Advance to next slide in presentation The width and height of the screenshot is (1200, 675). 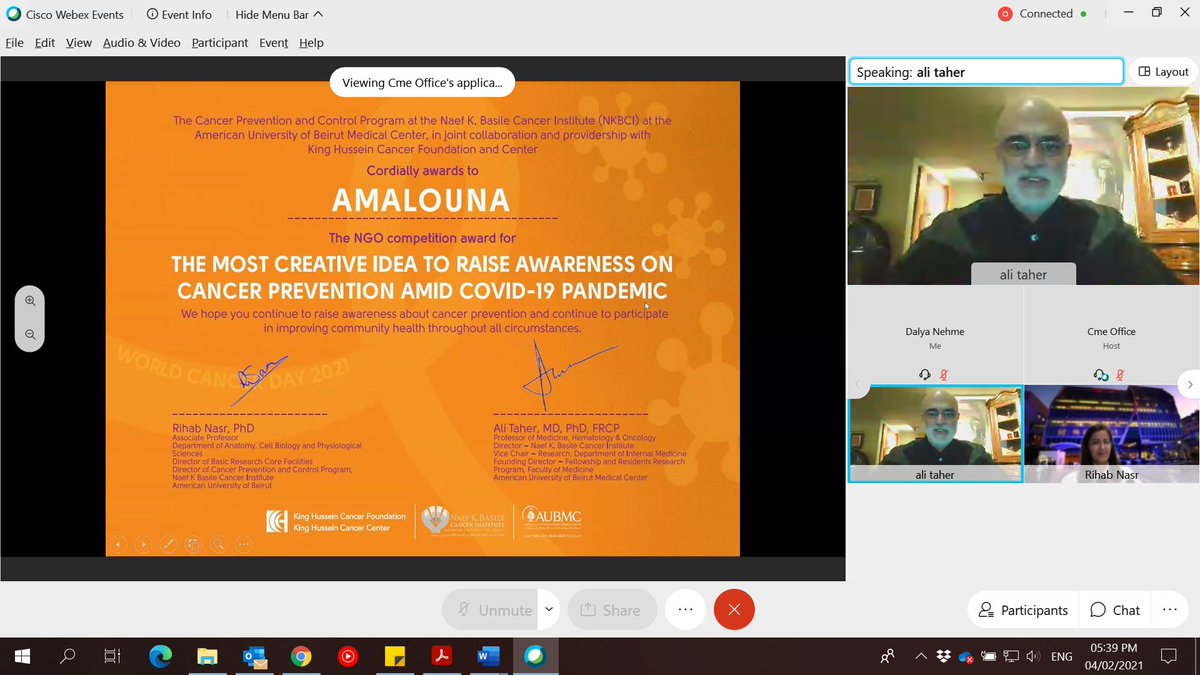coord(144,544)
